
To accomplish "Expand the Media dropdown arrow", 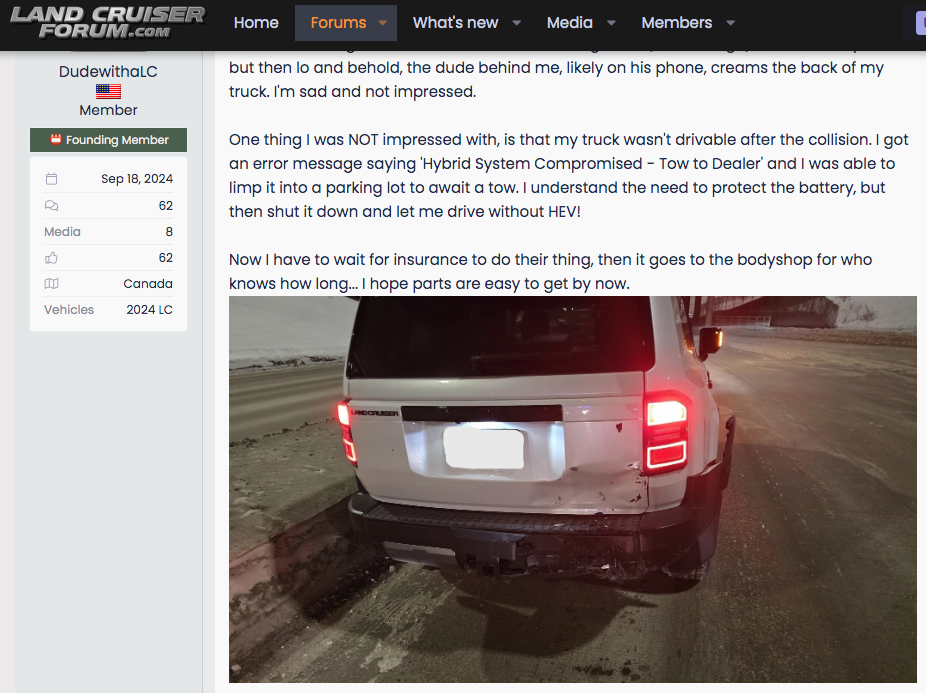I will [611, 23].
